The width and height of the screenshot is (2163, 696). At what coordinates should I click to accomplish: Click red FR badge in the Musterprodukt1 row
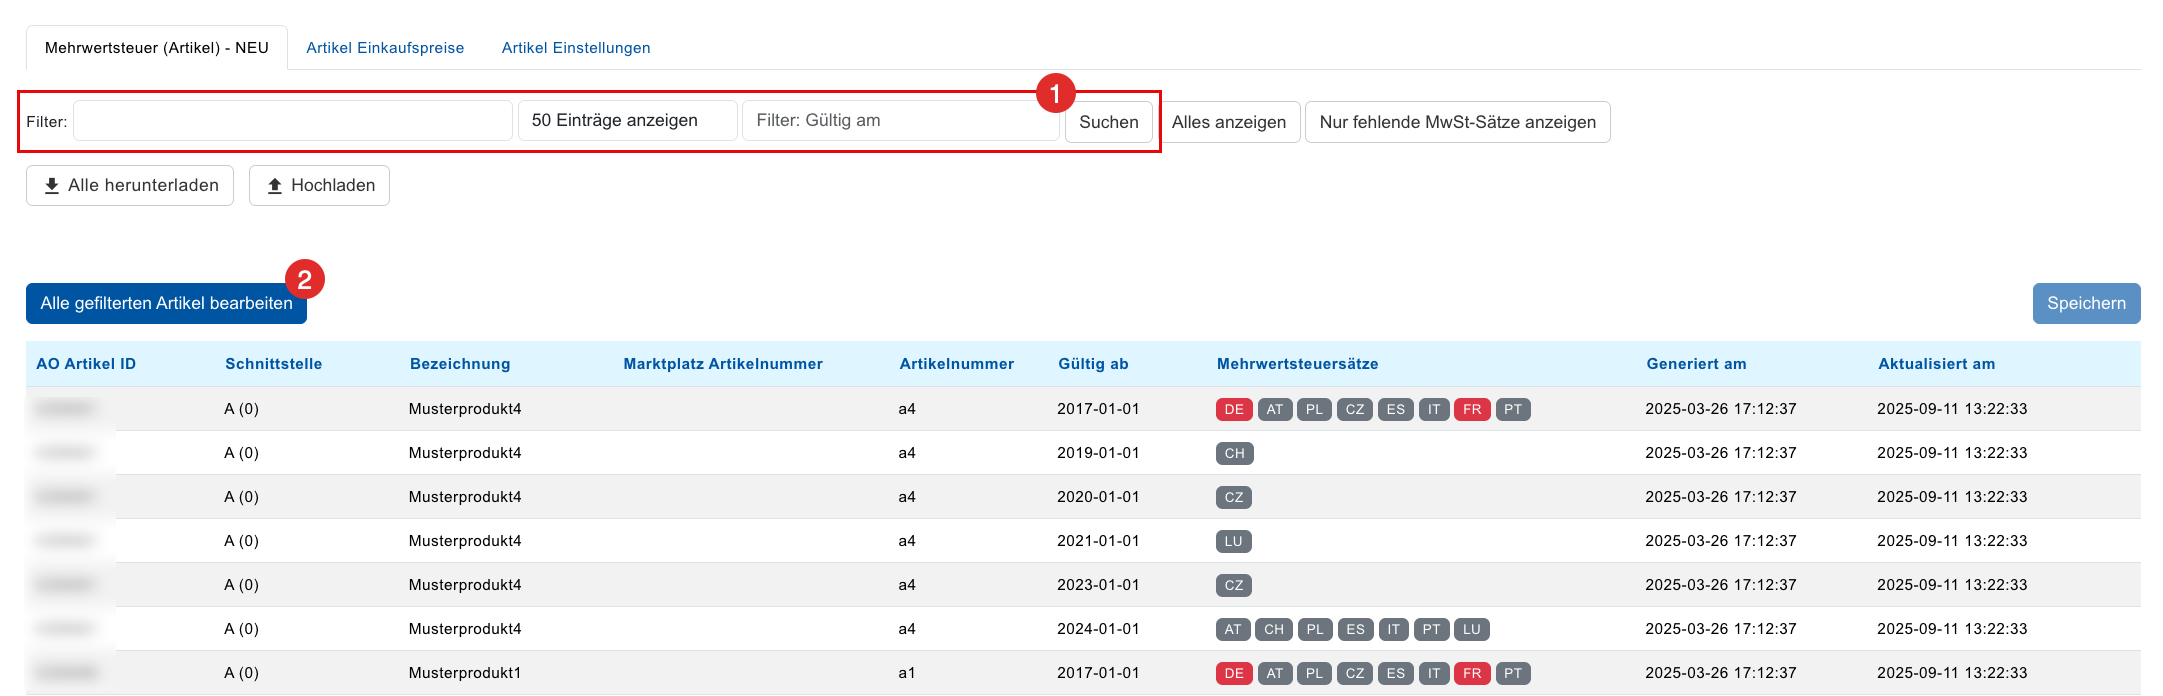coord(1472,673)
